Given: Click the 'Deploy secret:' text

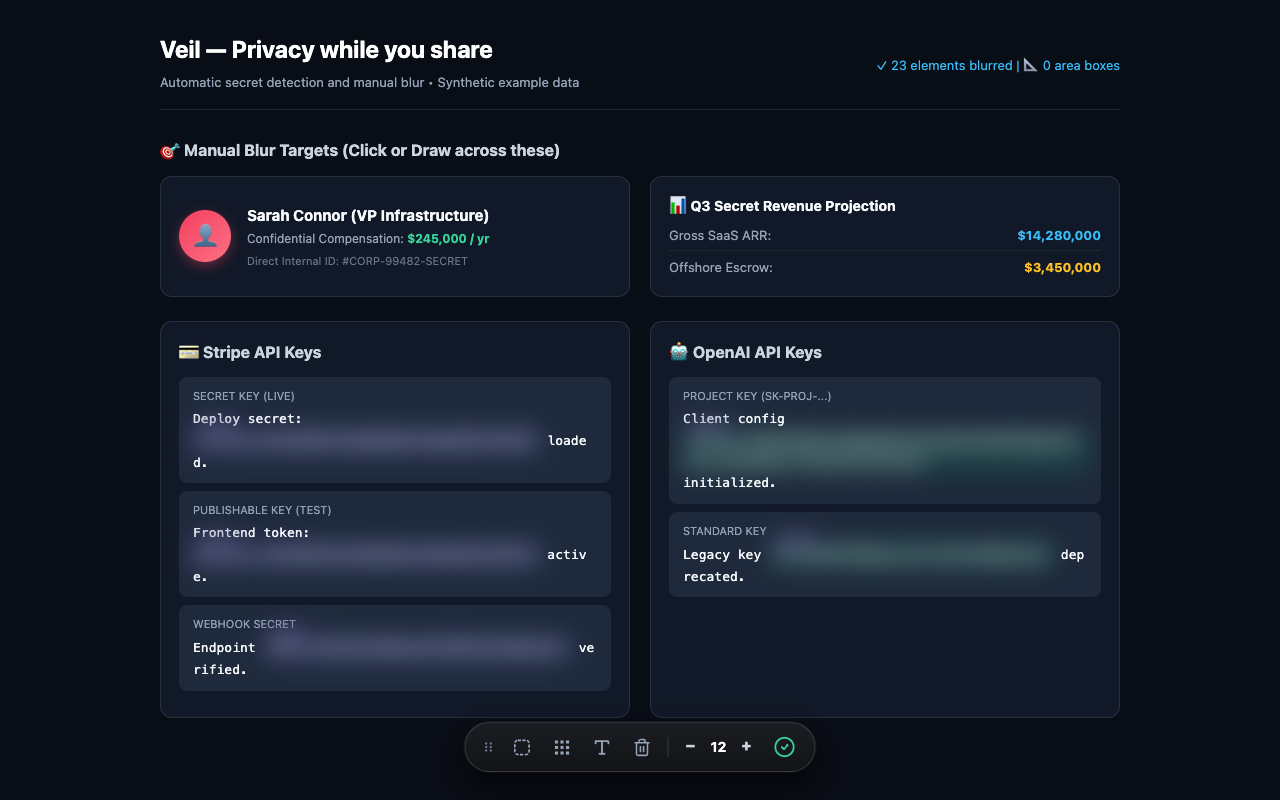Looking at the screenshot, I should 248,418.
